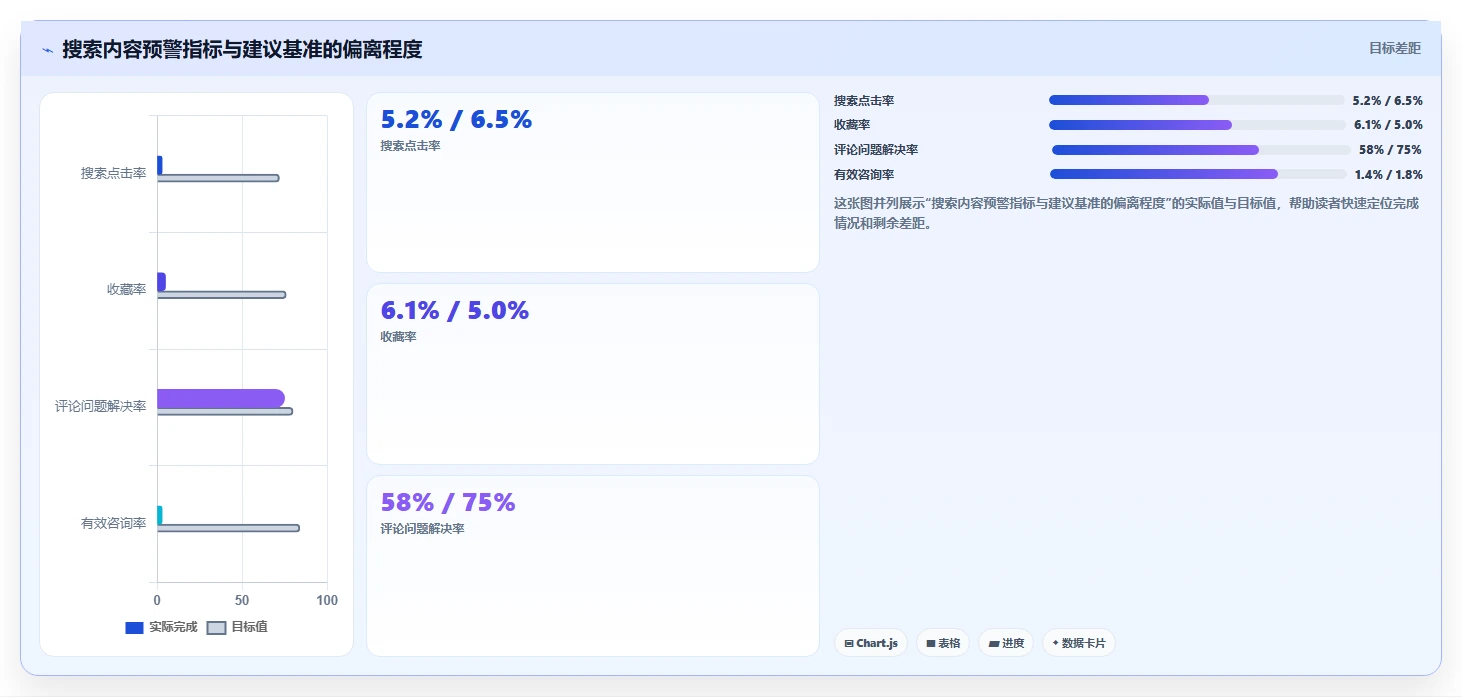The height and width of the screenshot is (697, 1462).
Task: Click the 有效咨询率 progress bar
Action: tap(1198, 174)
